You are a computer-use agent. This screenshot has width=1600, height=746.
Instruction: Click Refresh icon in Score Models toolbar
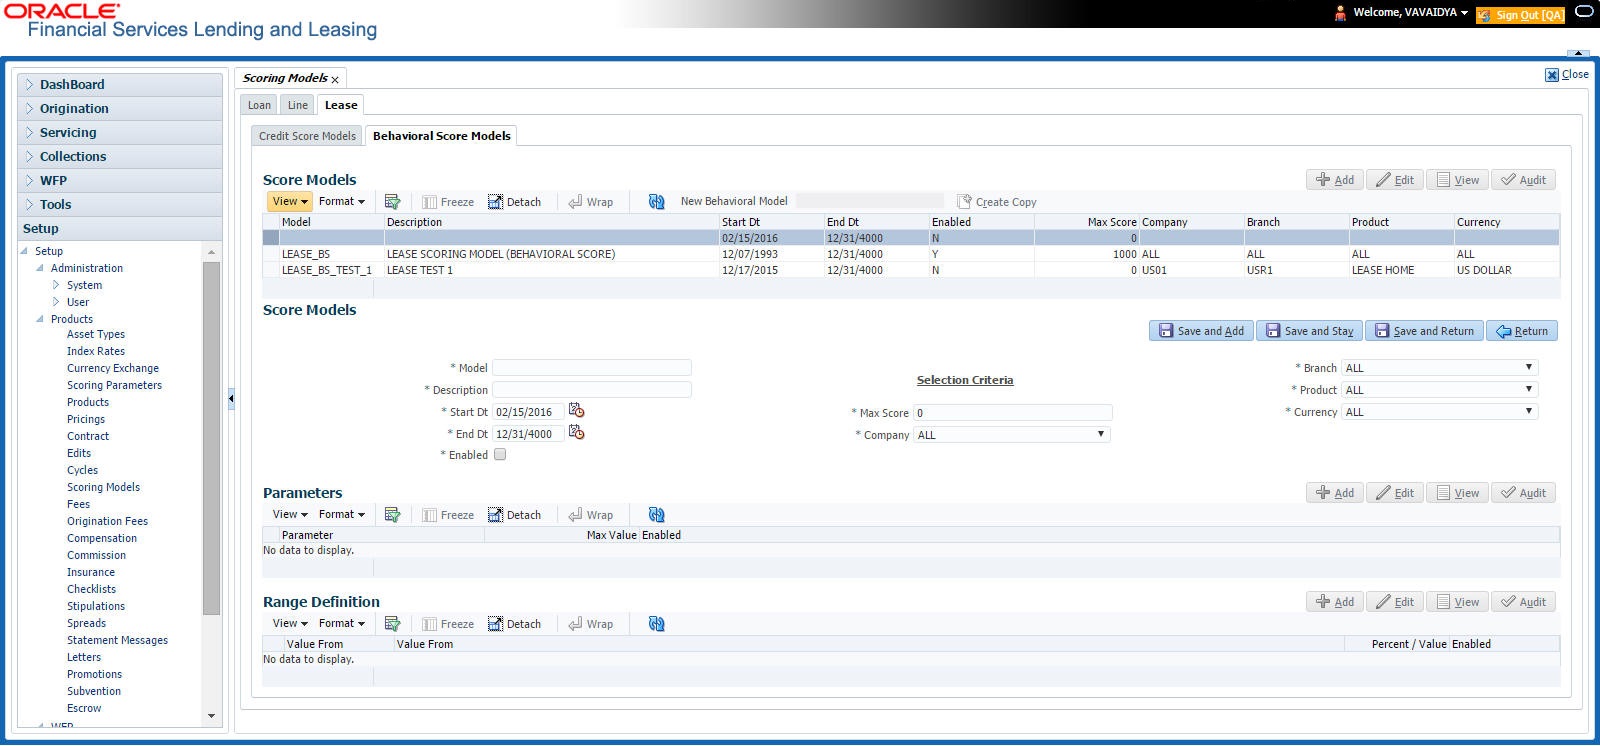656,202
